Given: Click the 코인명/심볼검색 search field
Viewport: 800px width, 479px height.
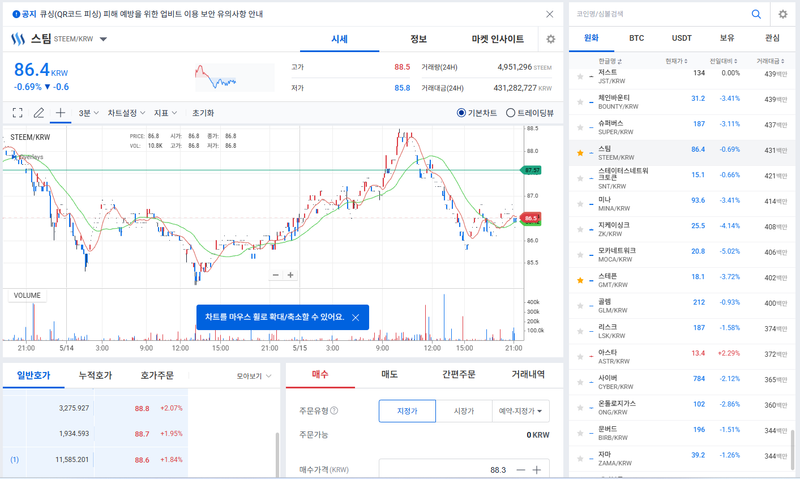Looking at the screenshot, I should click(x=658, y=14).
